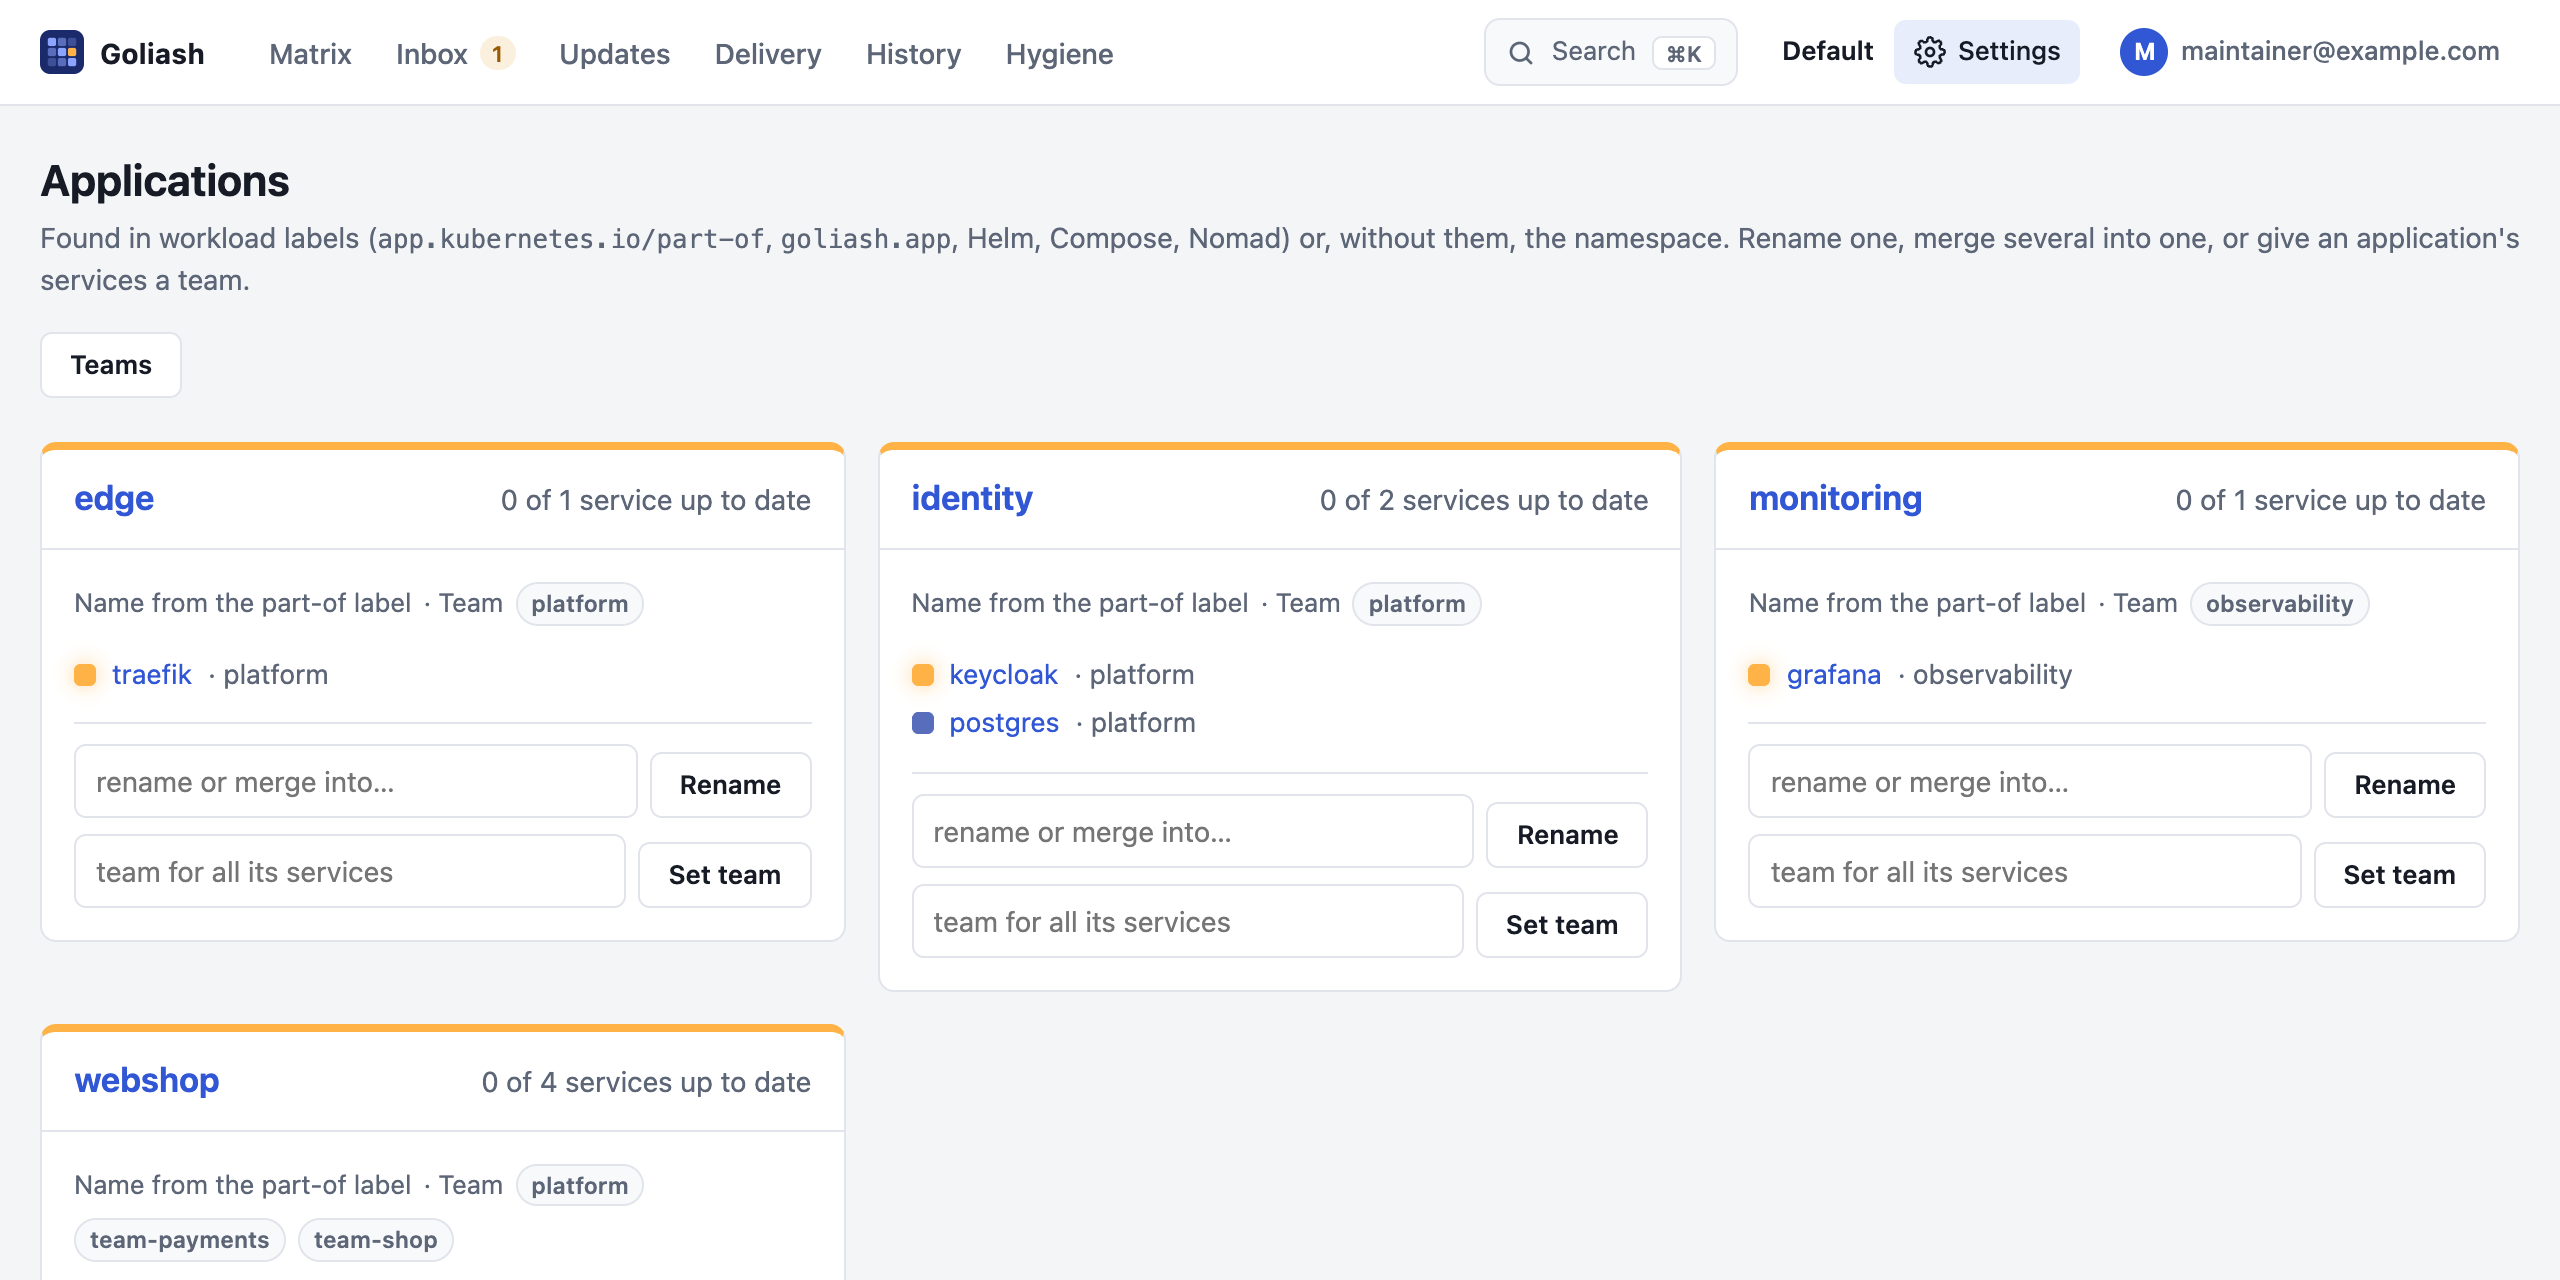Click the Inbox count badge 1
2560x1280 pixels.
497,53
